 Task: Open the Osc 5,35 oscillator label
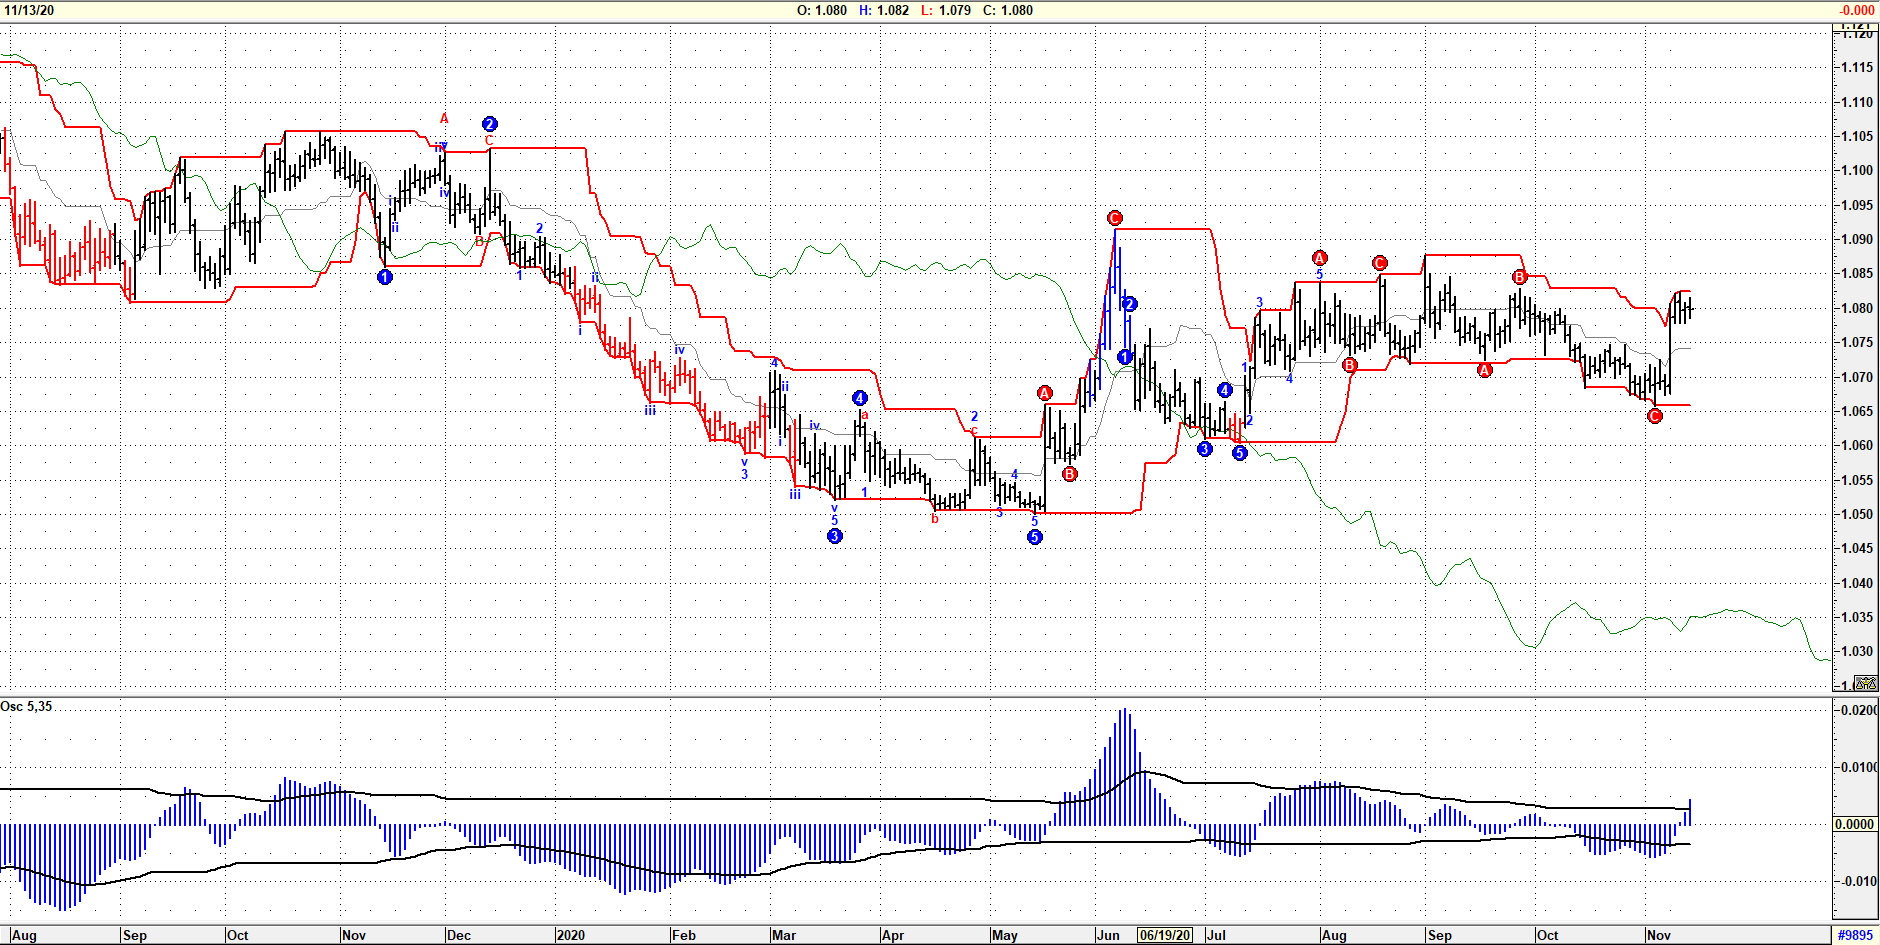[x=27, y=707]
